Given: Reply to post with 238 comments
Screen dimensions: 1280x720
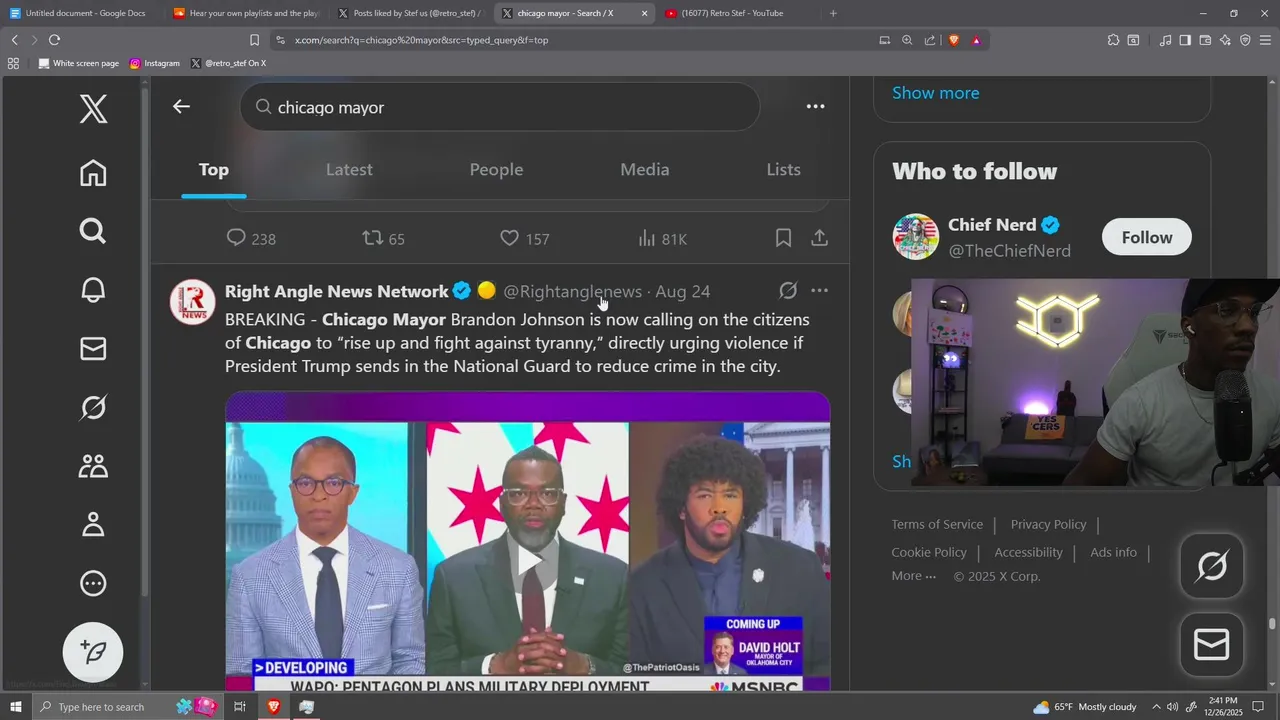Looking at the screenshot, I should (x=251, y=238).
